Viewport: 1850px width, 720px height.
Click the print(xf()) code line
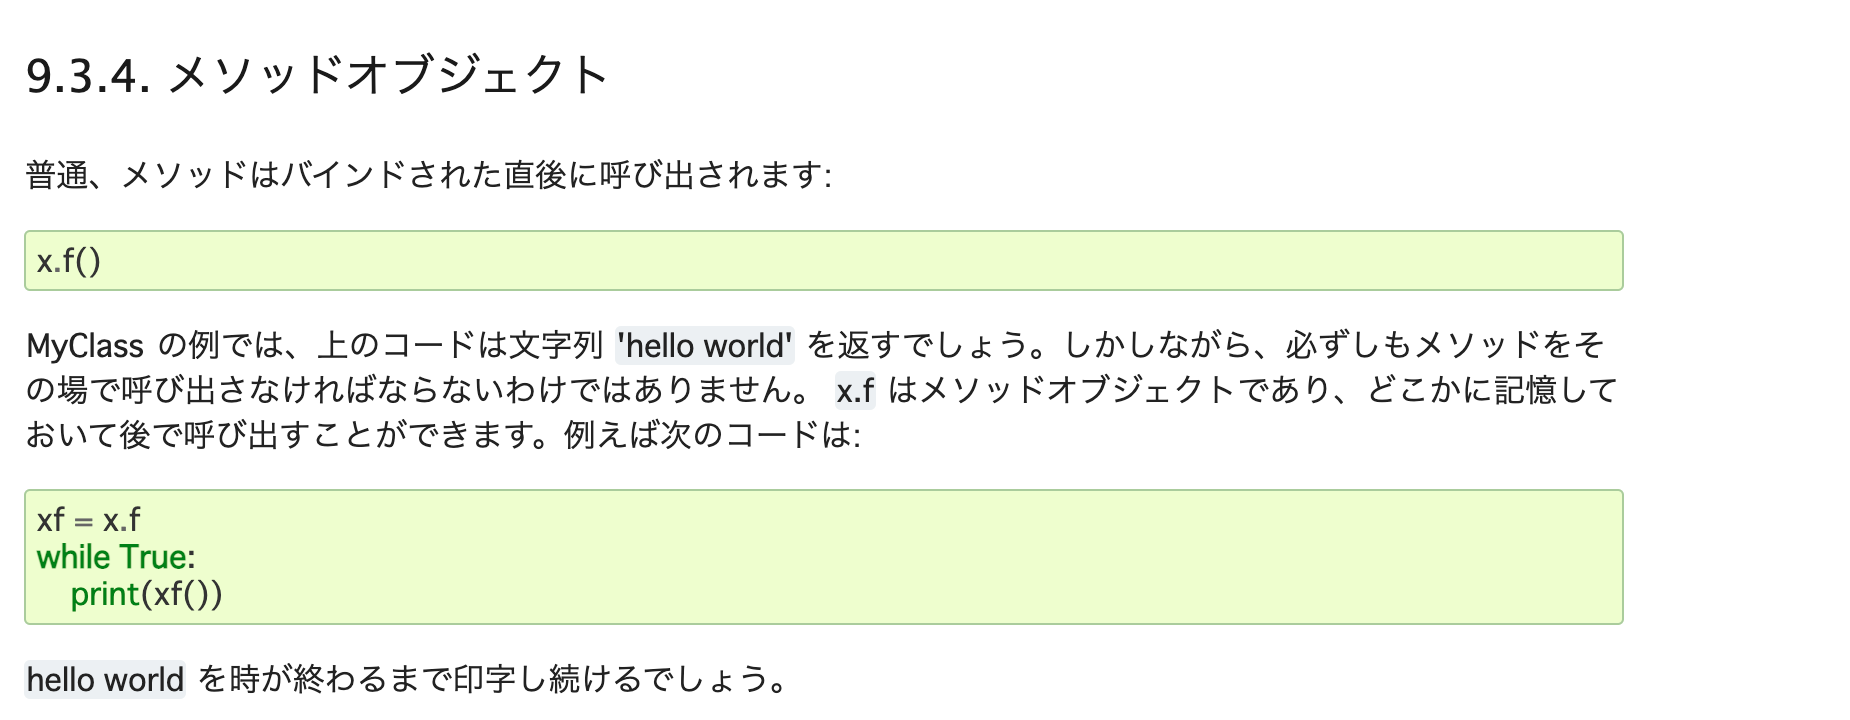[146, 594]
